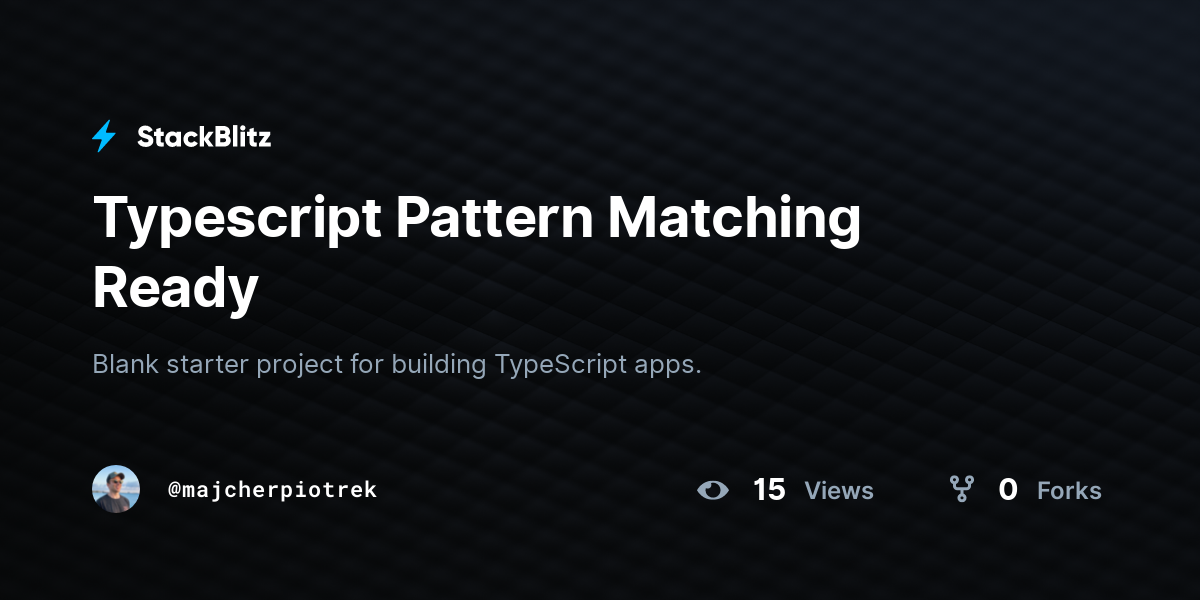This screenshot has width=1200, height=600.
Task: Click the StackBlitz lightning bolt logo
Action: (104, 137)
